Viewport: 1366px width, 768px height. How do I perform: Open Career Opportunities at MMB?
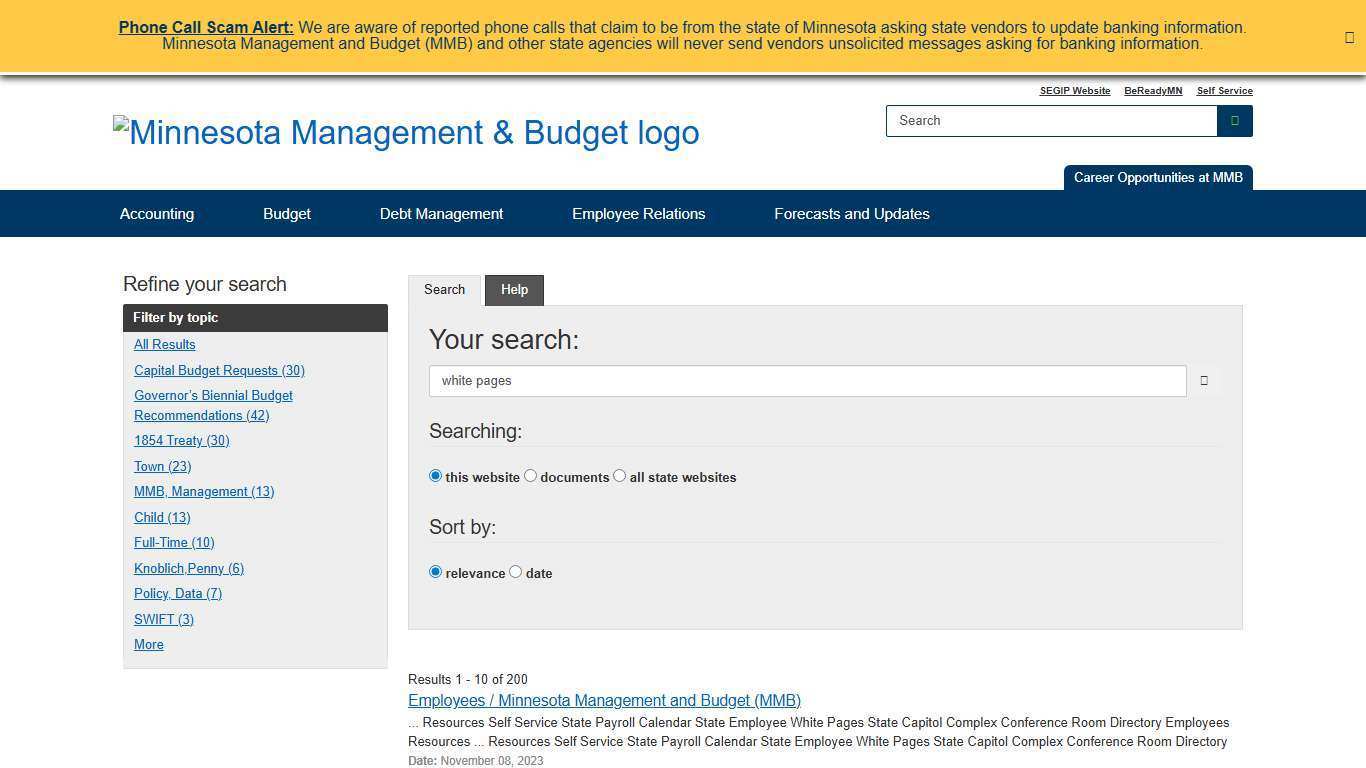click(1157, 177)
